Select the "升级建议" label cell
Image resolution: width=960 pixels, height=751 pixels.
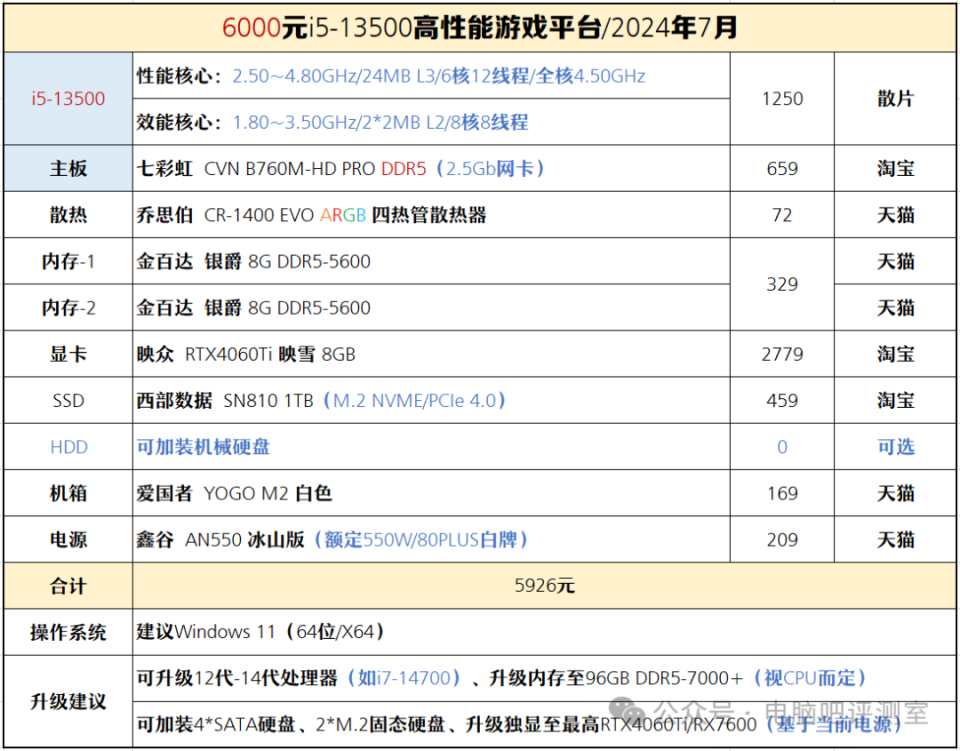pyautogui.click(x=68, y=701)
